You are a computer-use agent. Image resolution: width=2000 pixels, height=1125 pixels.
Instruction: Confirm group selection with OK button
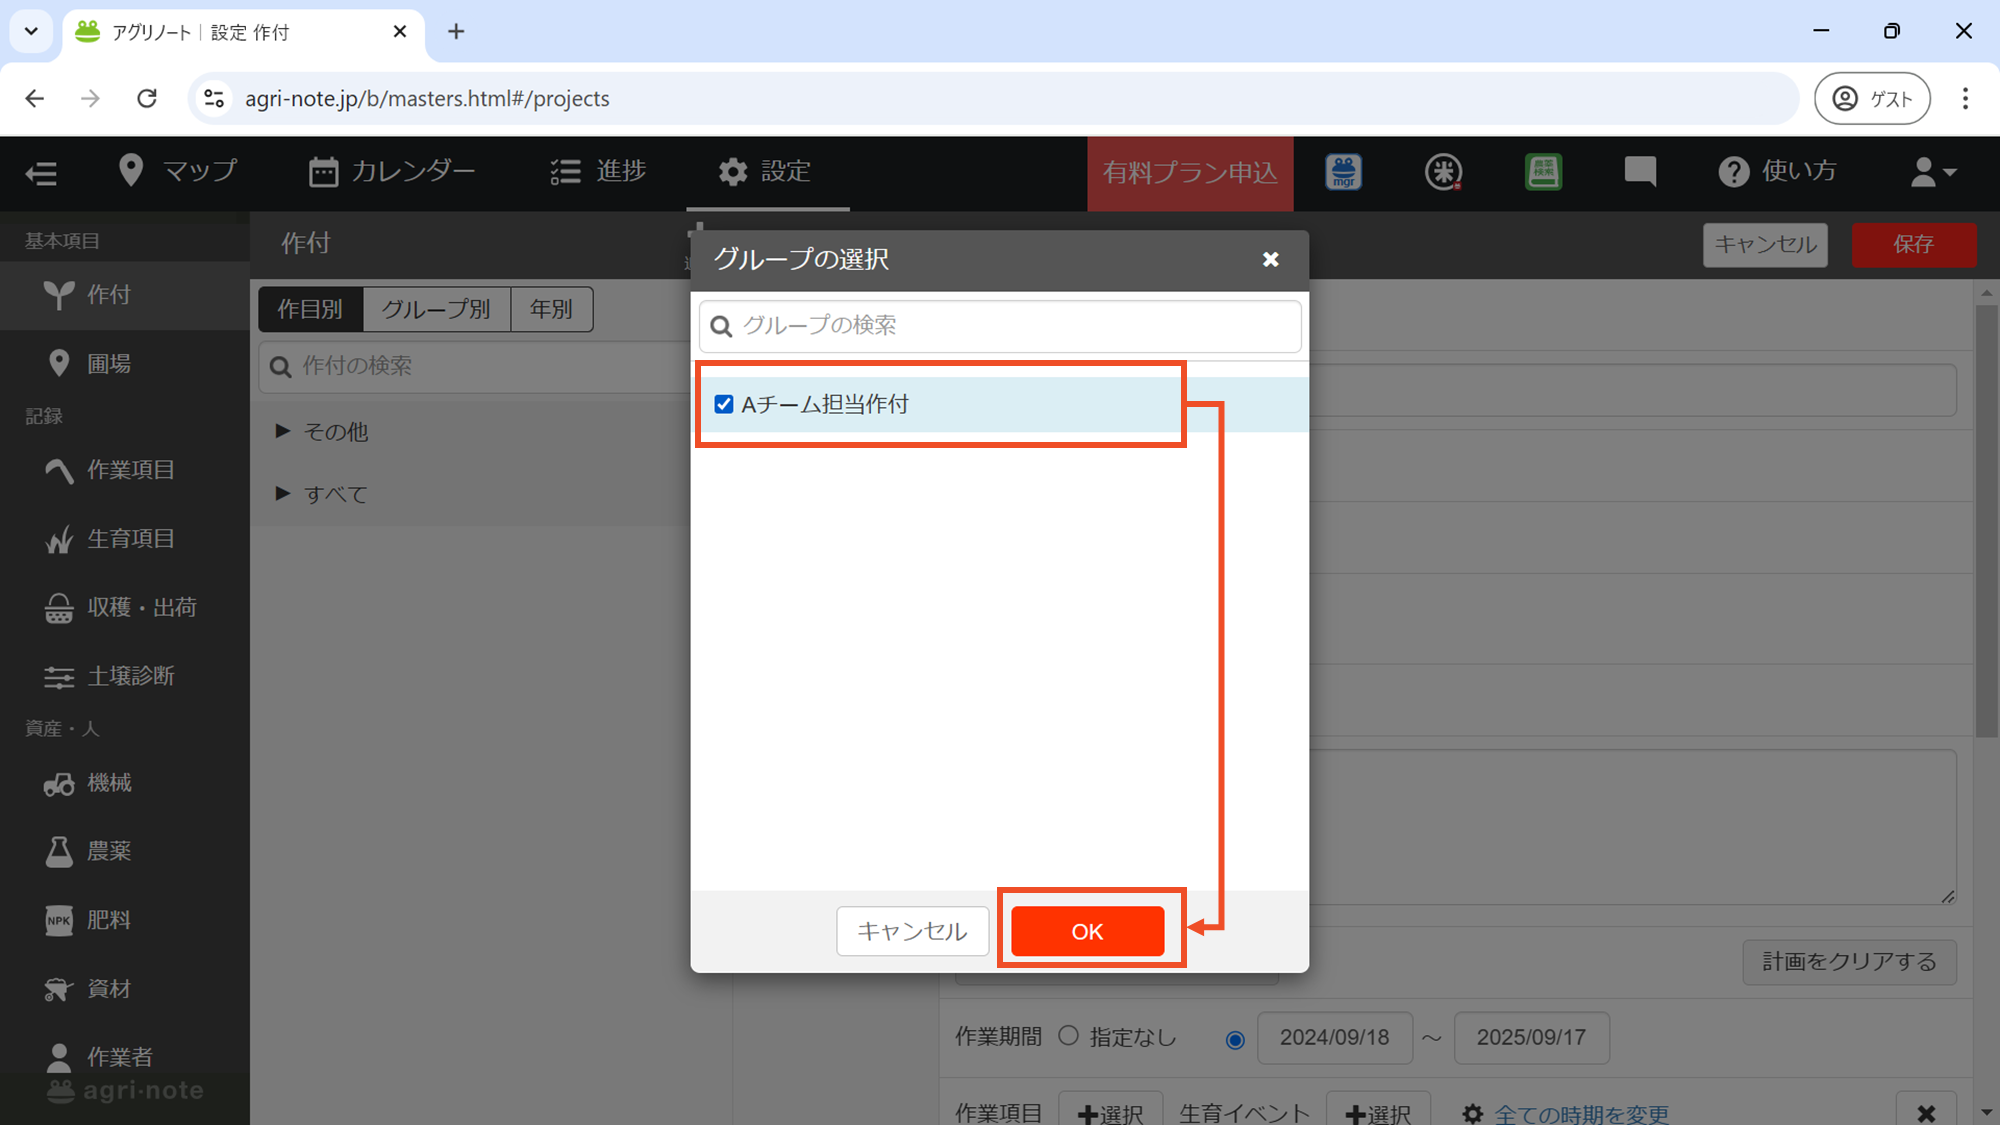tap(1087, 931)
